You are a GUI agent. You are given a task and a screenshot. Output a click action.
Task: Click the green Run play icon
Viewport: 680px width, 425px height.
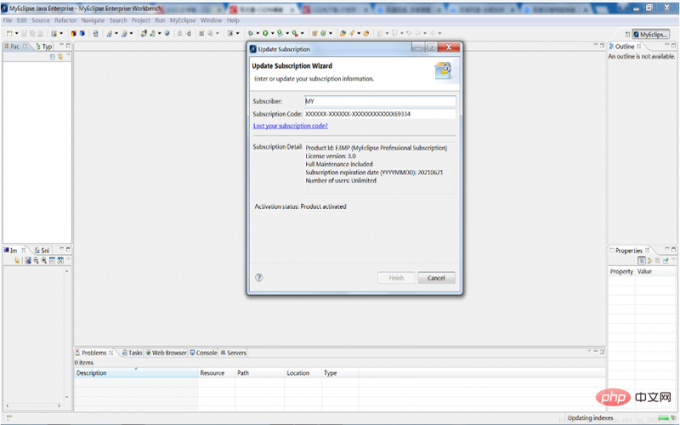(x=265, y=33)
